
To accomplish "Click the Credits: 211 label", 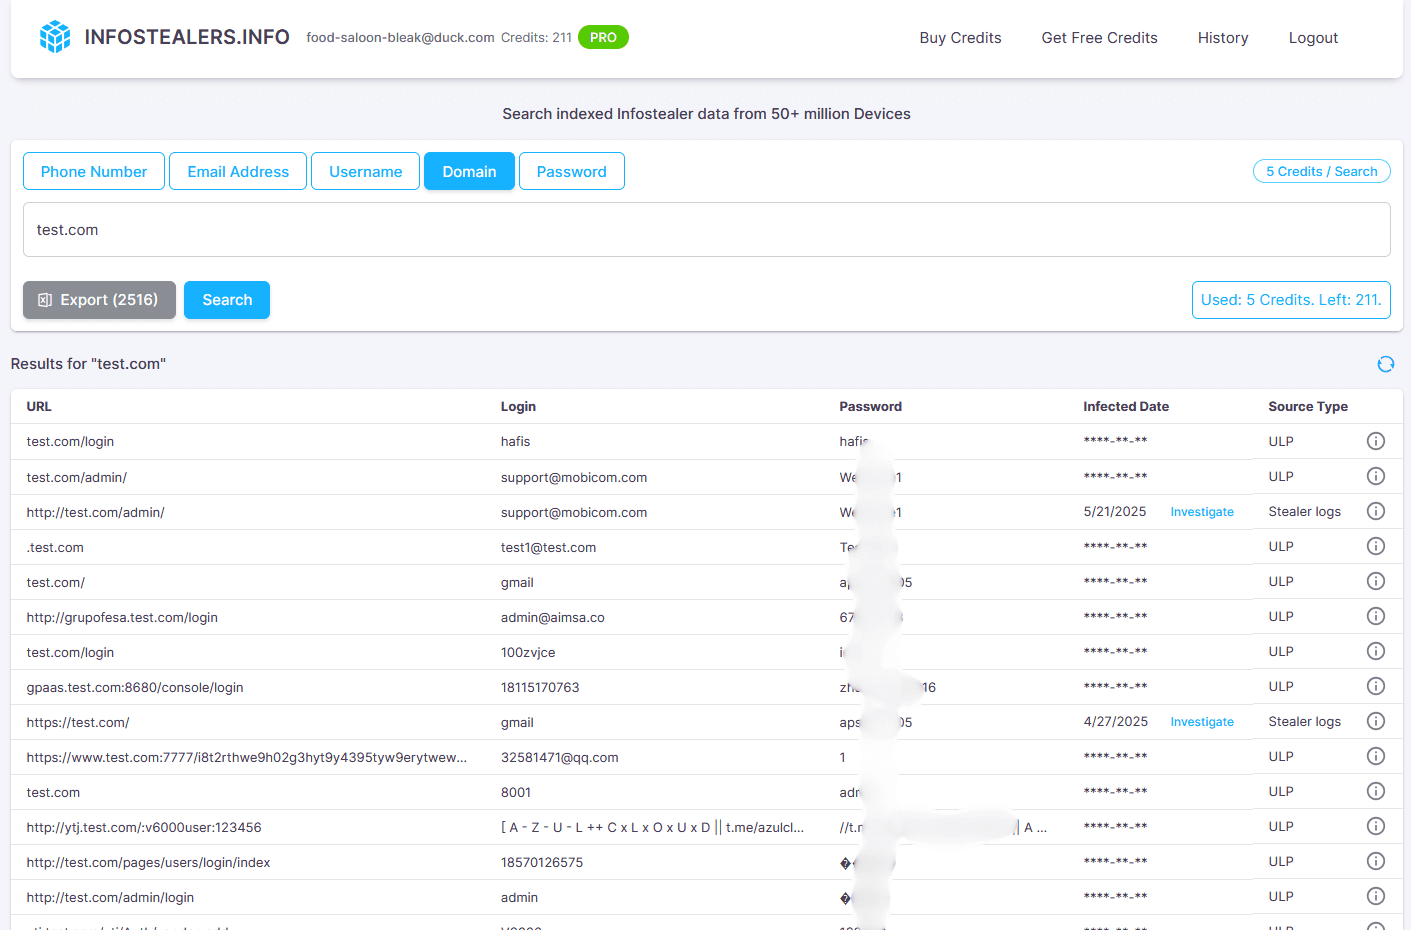I will click(x=536, y=37).
